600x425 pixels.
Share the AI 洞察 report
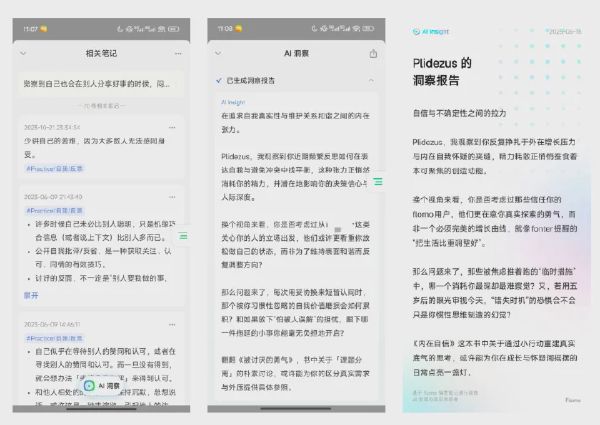tap(373, 54)
